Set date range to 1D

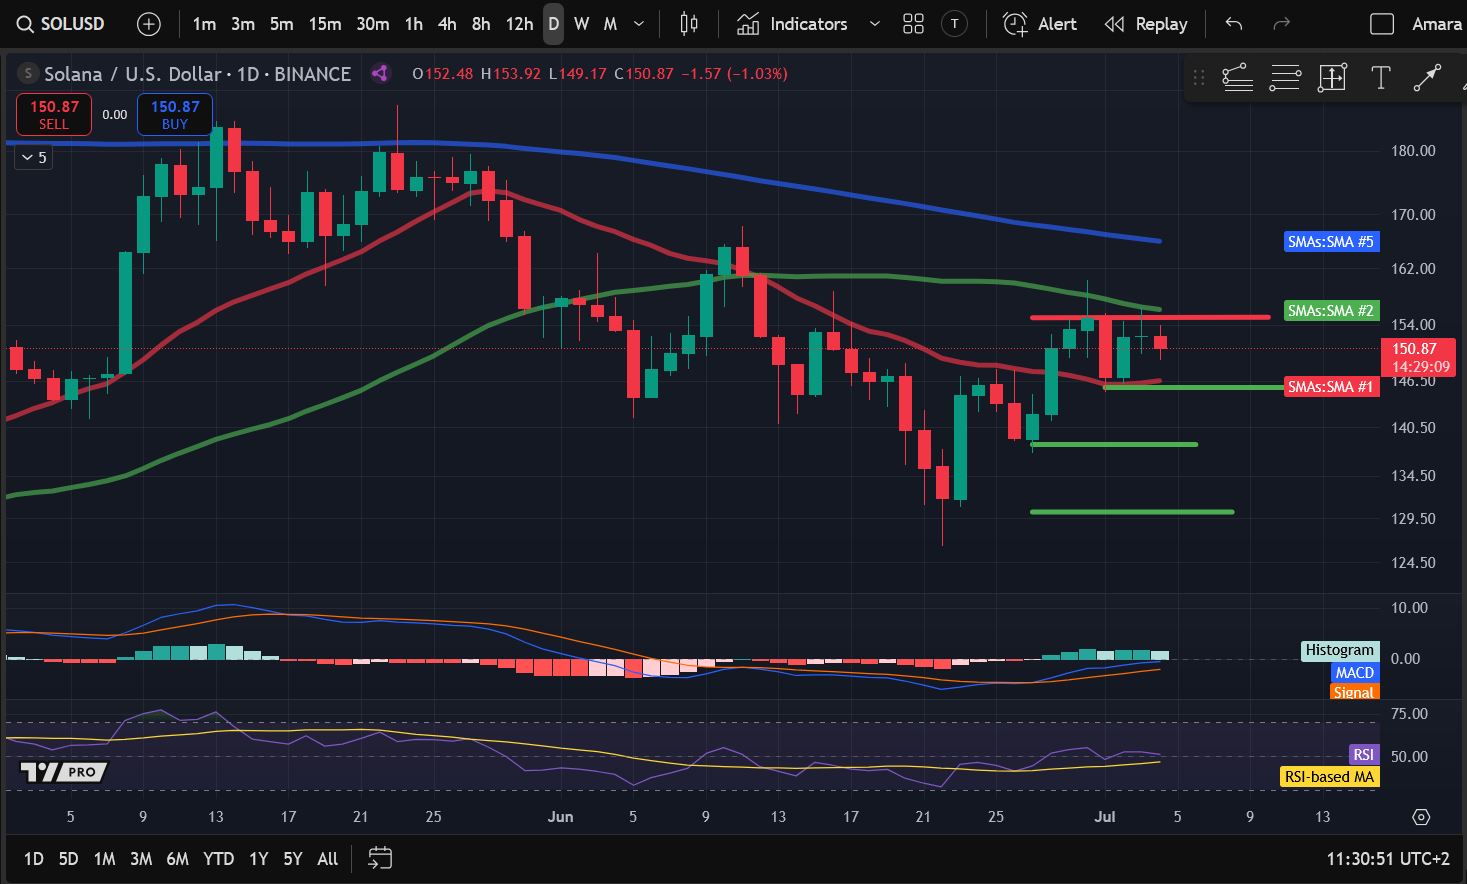pyautogui.click(x=34, y=859)
